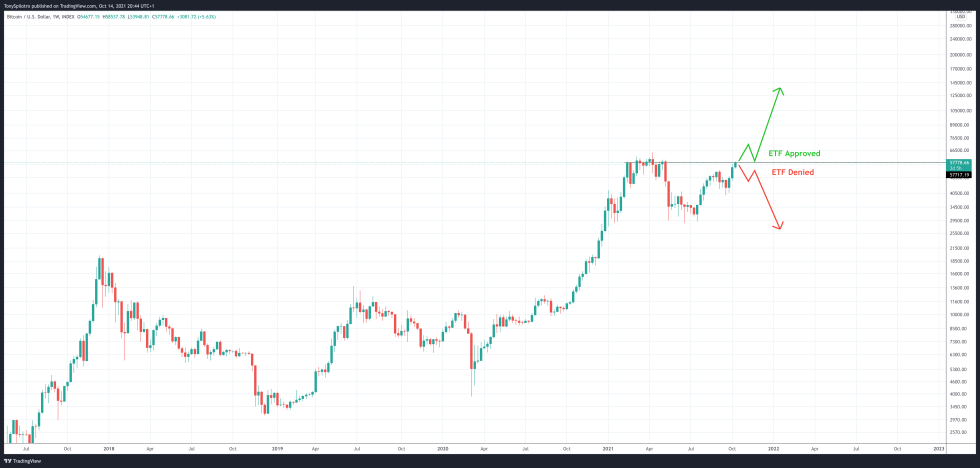Click the 2021 label on time axis
980x468 pixels.
click(x=607, y=450)
